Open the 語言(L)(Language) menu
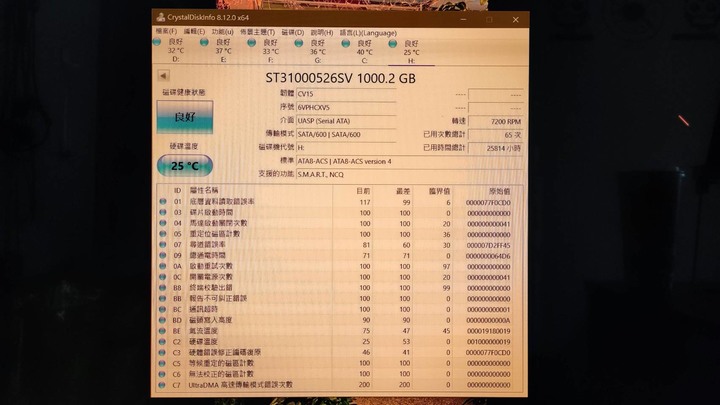The height and width of the screenshot is (405, 720). (x=368, y=33)
